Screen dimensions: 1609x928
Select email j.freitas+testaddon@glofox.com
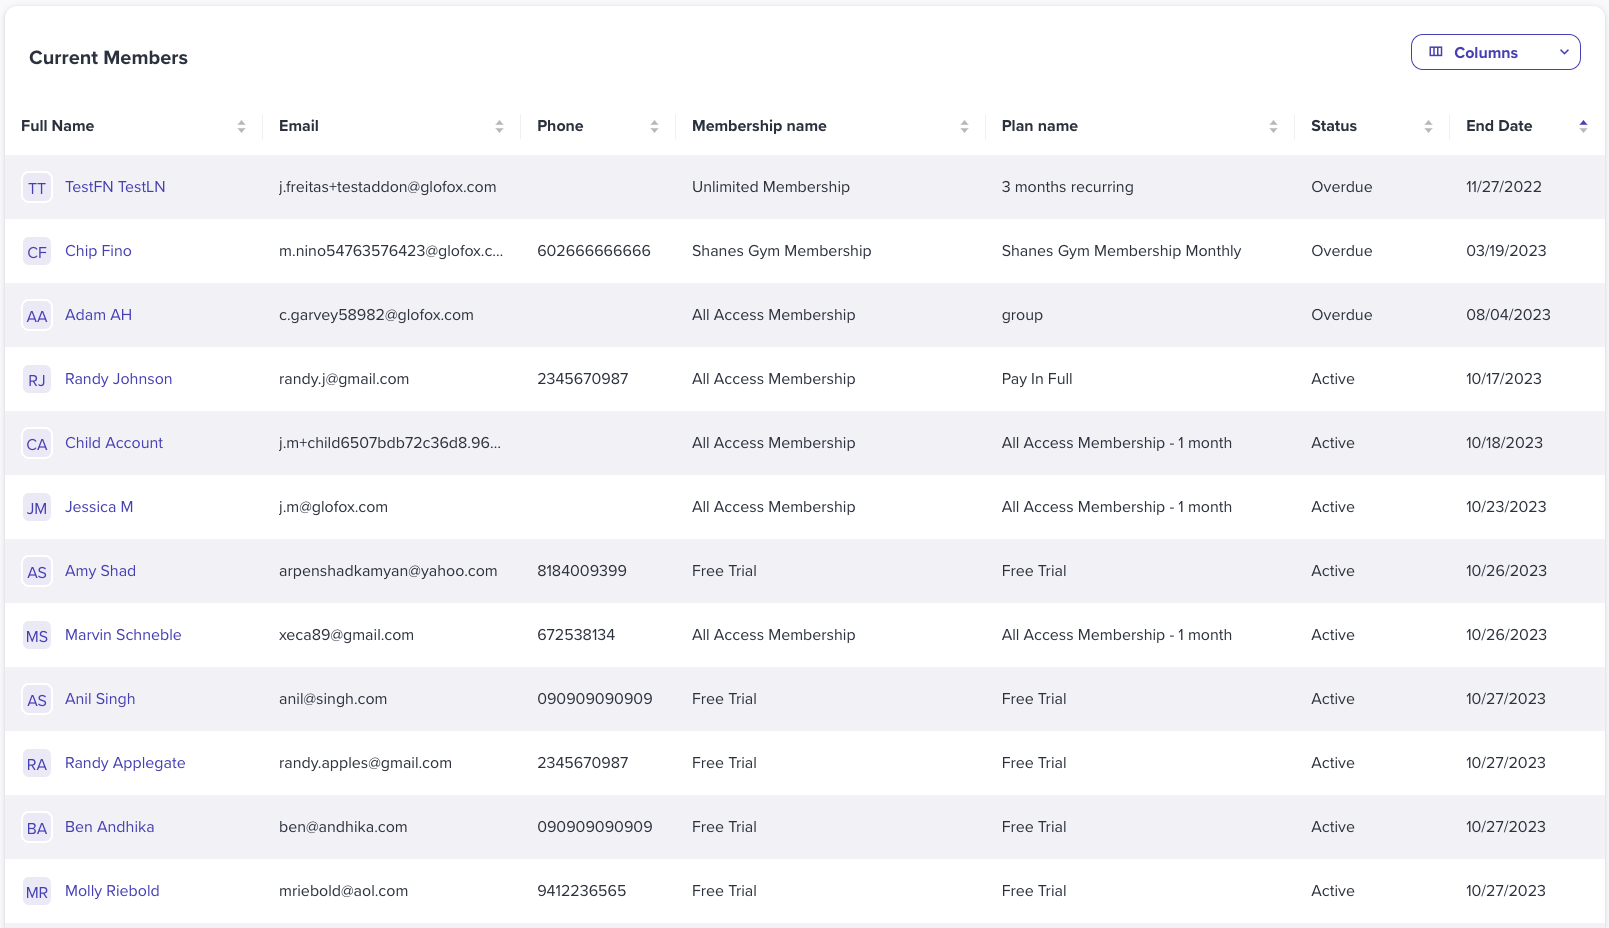pyautogui.click(x=387, y=187)
